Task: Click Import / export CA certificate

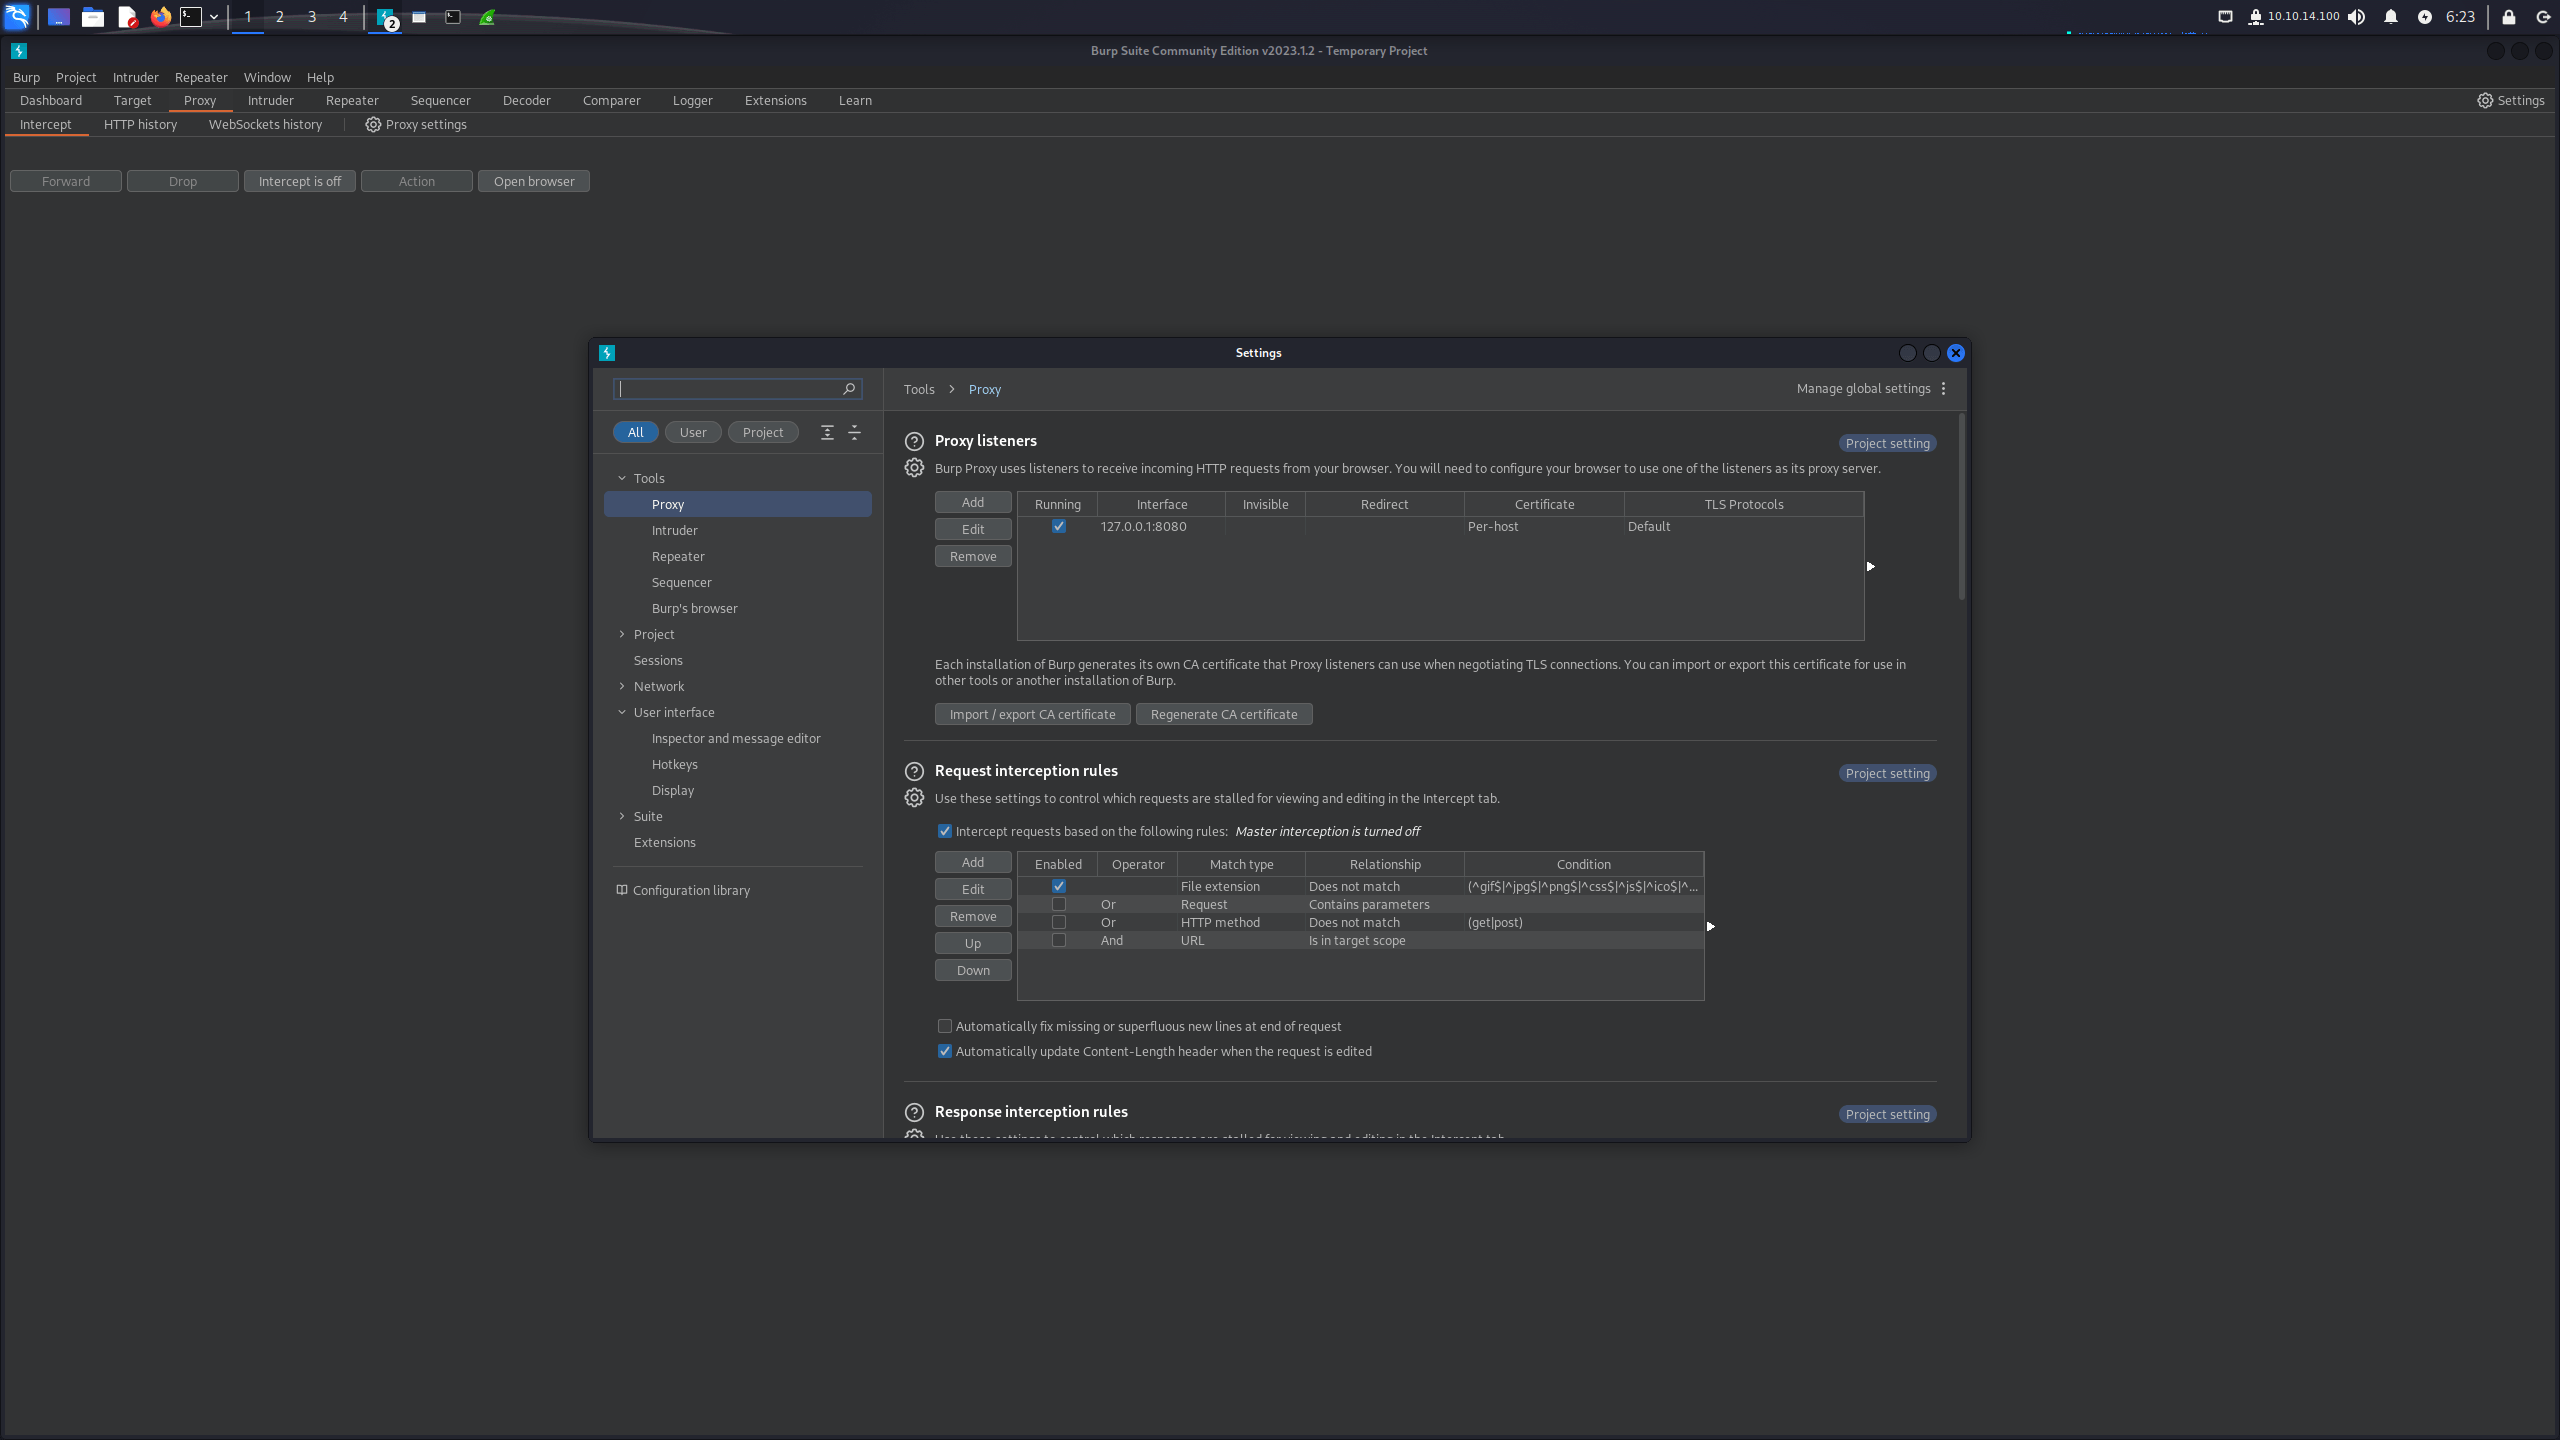Action: (1032, 714)
